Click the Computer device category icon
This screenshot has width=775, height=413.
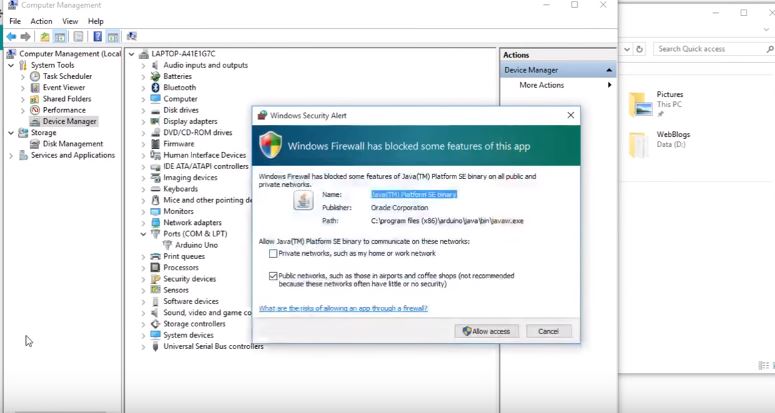155,99
